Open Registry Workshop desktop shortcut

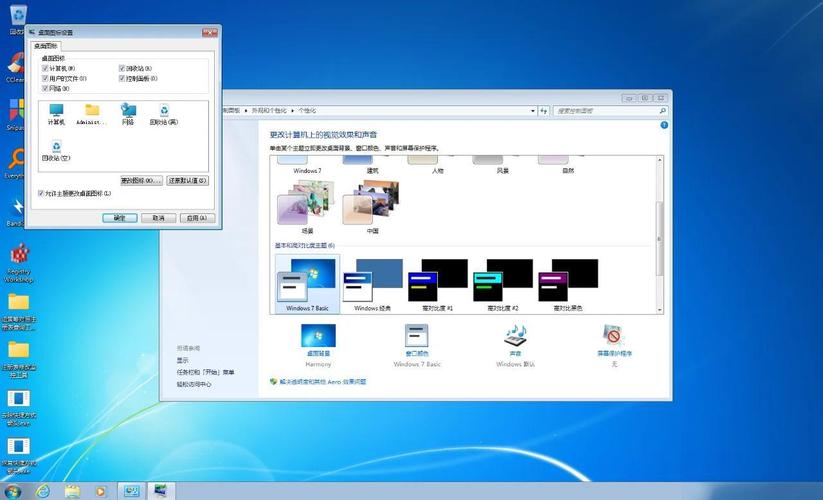(x=18, y=258)
